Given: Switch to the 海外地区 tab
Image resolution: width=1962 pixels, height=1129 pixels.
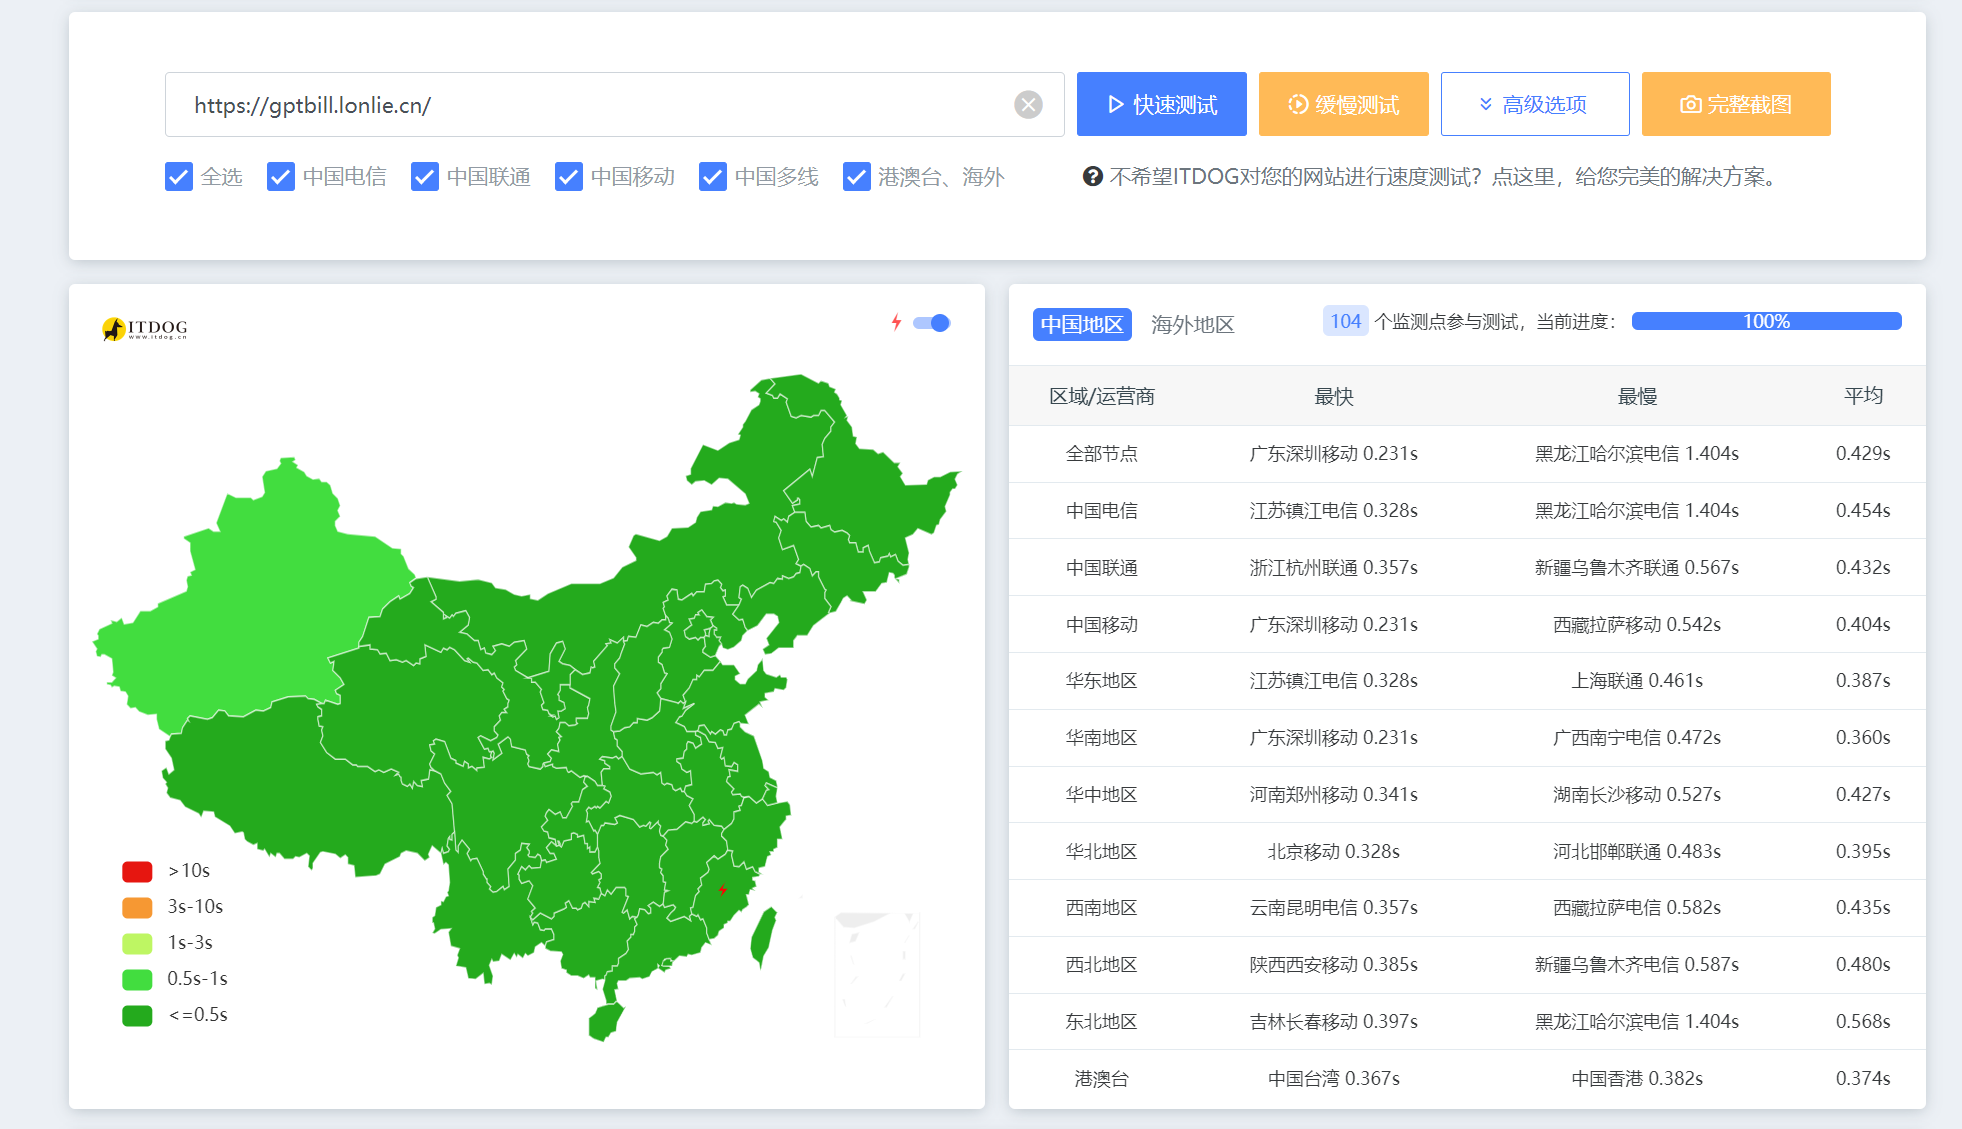Looking at the screenshot, I should coord(1192,324).
